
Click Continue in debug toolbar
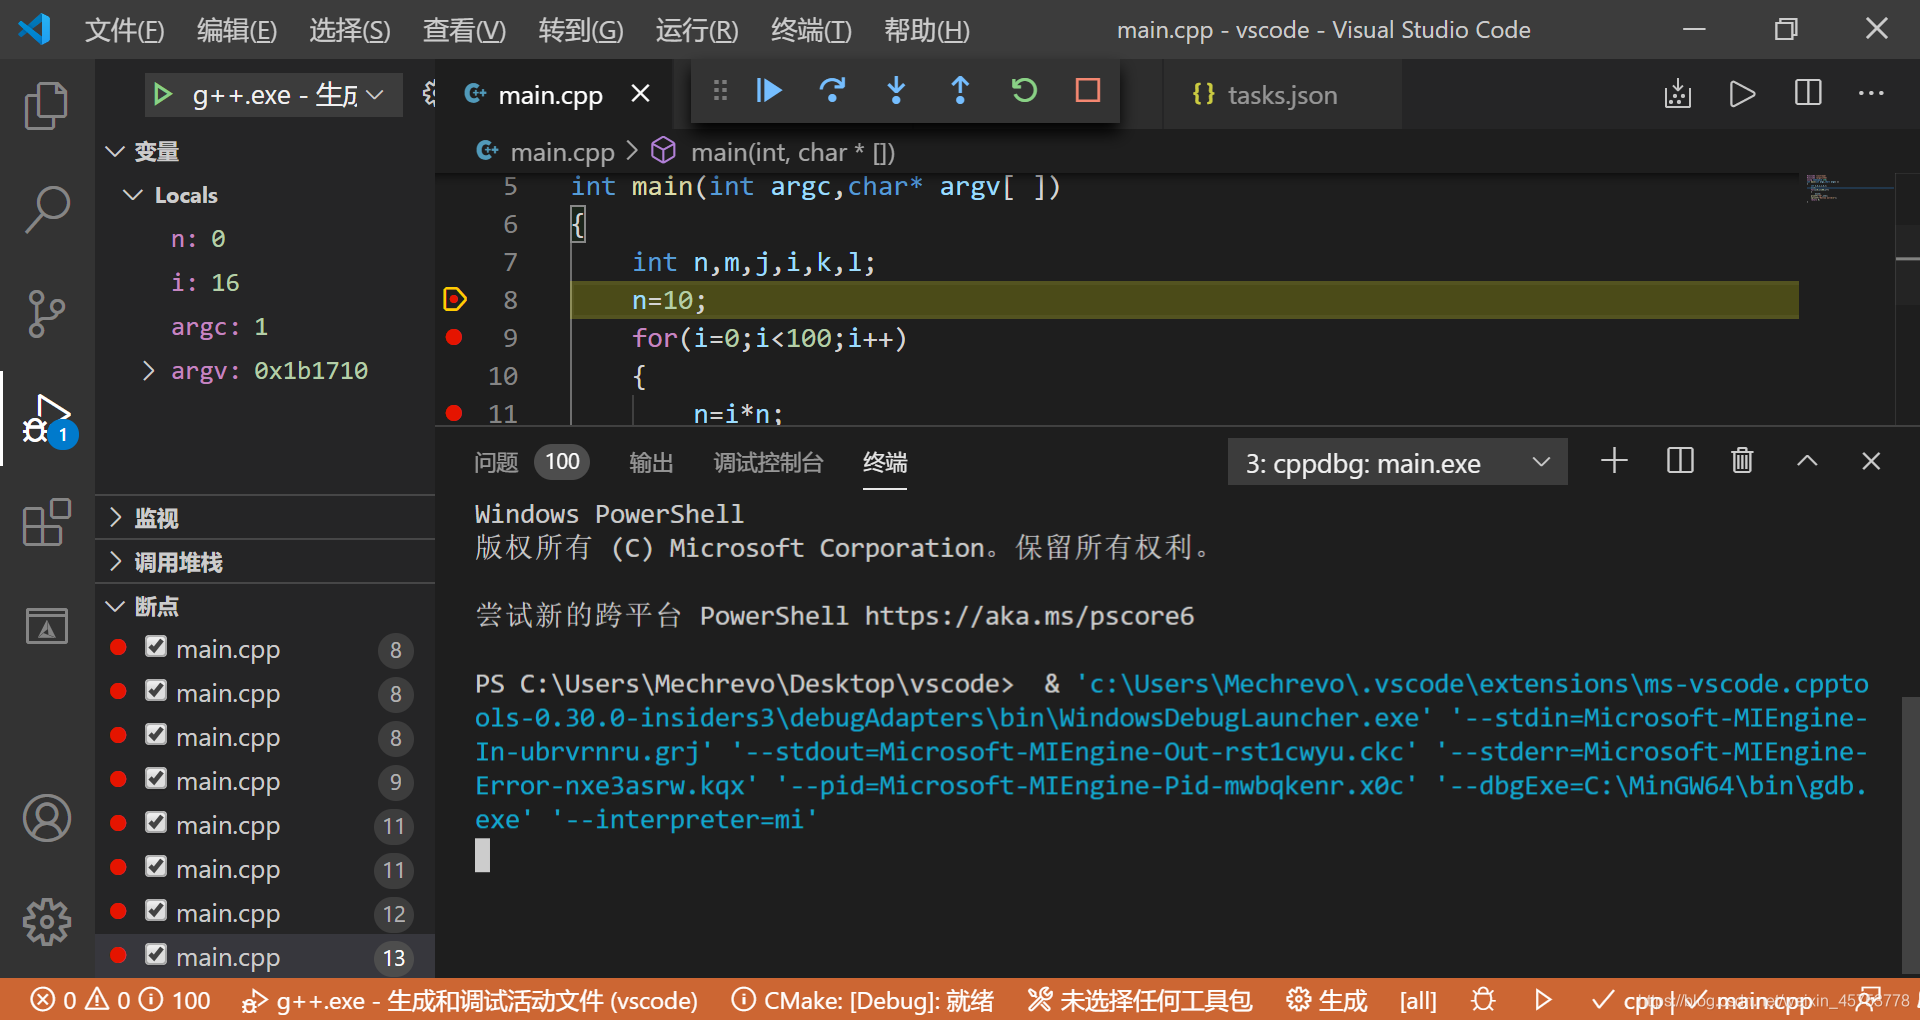769,91
